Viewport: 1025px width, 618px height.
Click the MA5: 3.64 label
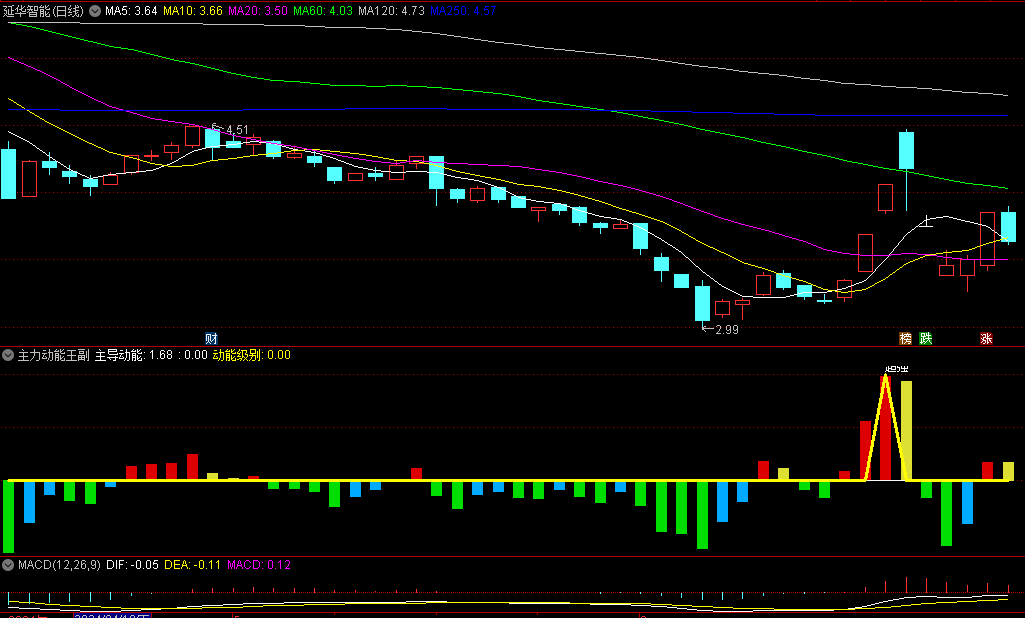tap(131, 11)
